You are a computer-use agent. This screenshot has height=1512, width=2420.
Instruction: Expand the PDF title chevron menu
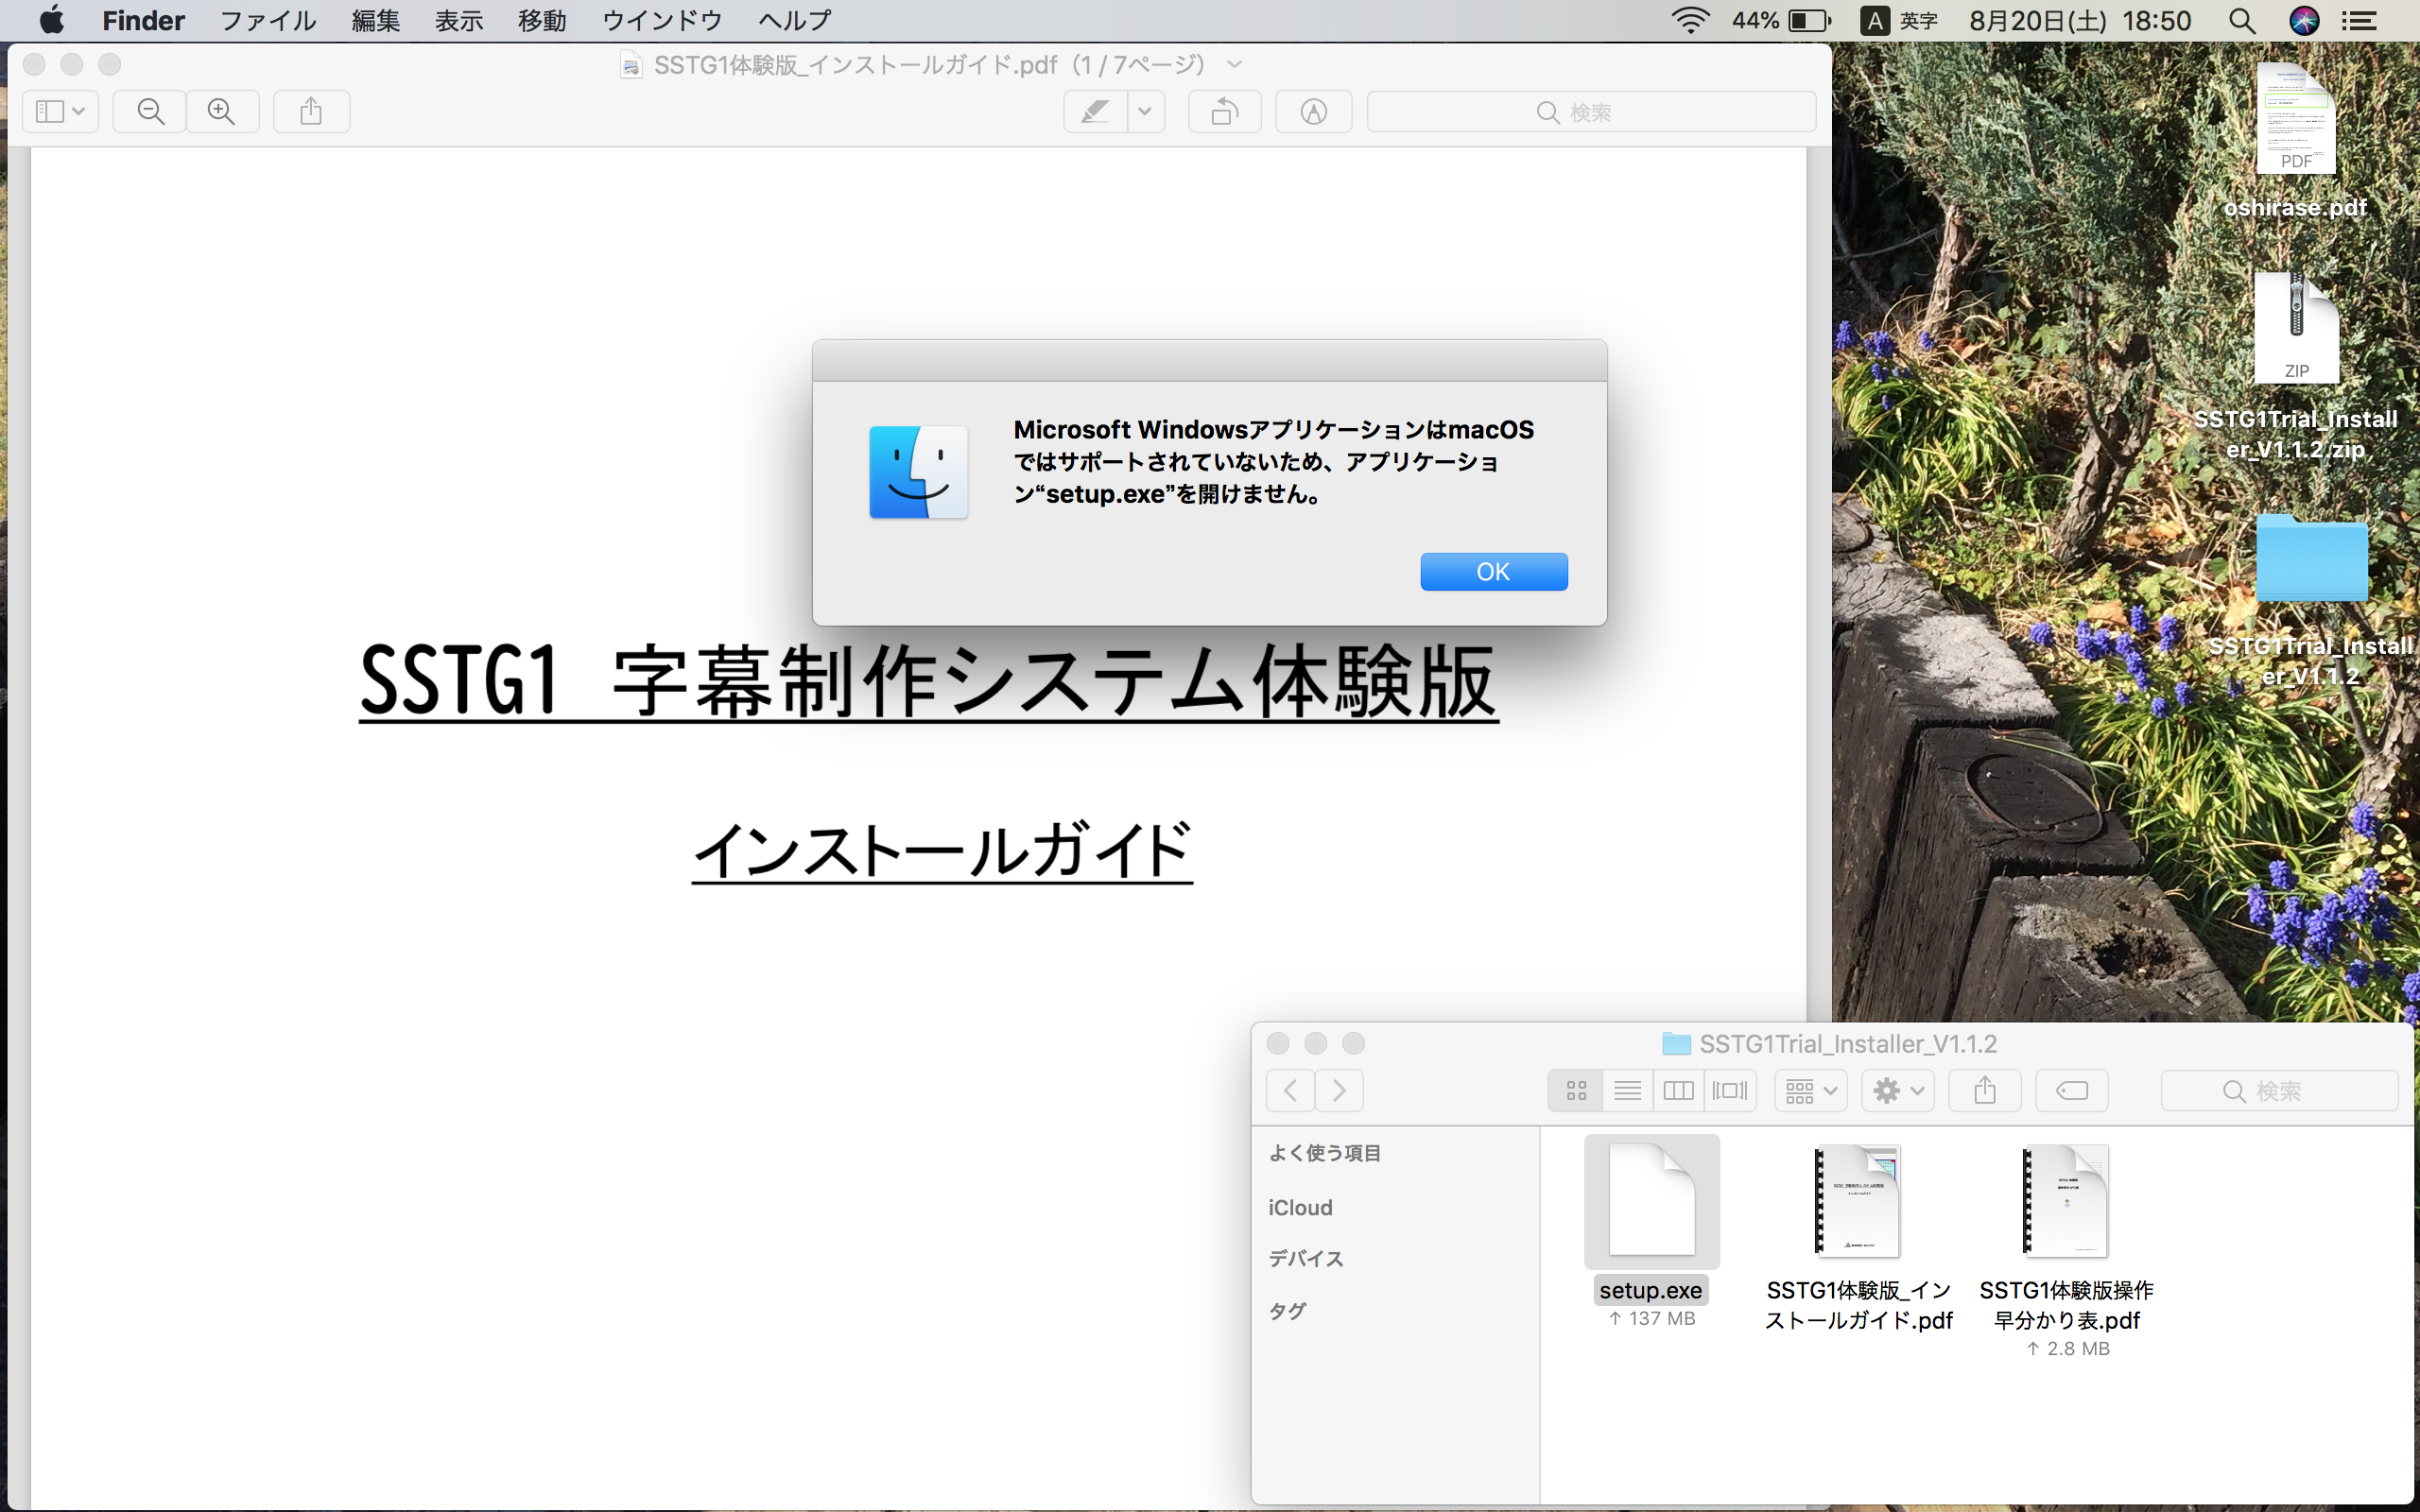point(1235,65)
